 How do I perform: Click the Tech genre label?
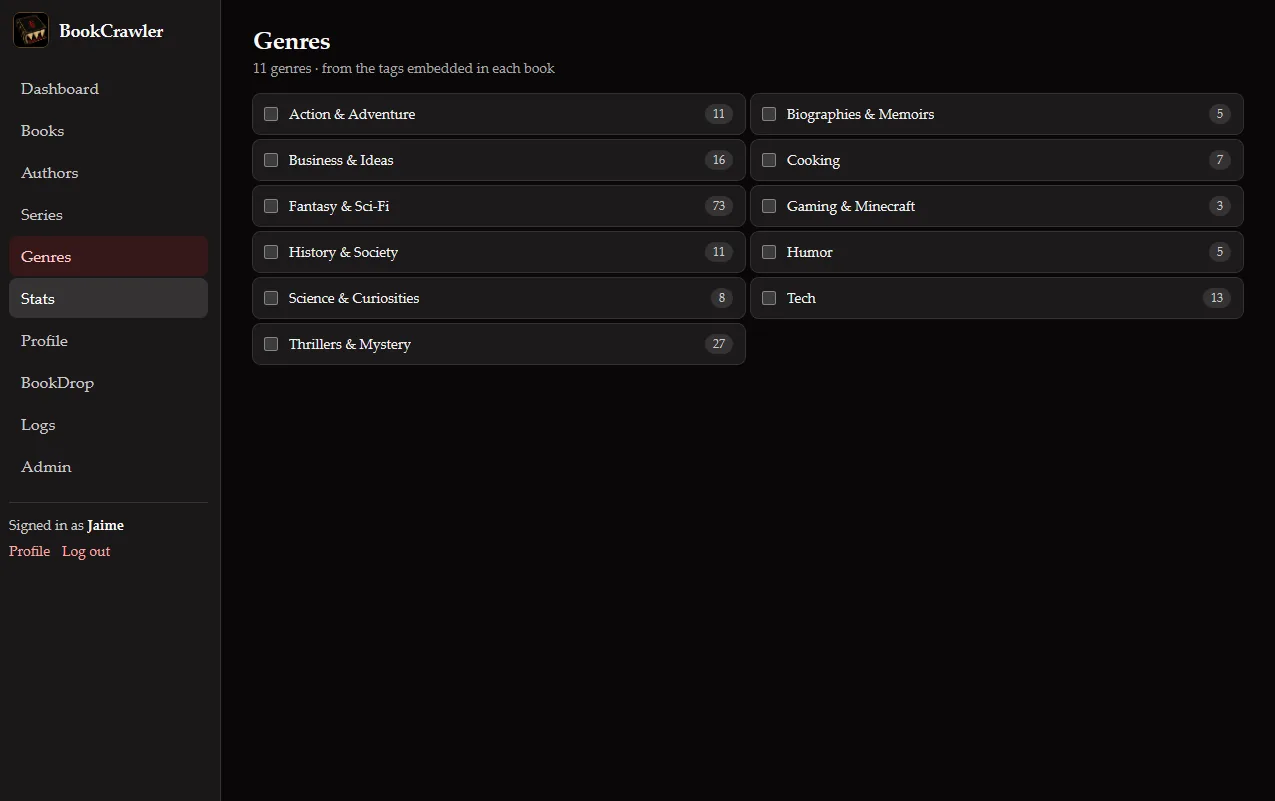click(801, 298)
